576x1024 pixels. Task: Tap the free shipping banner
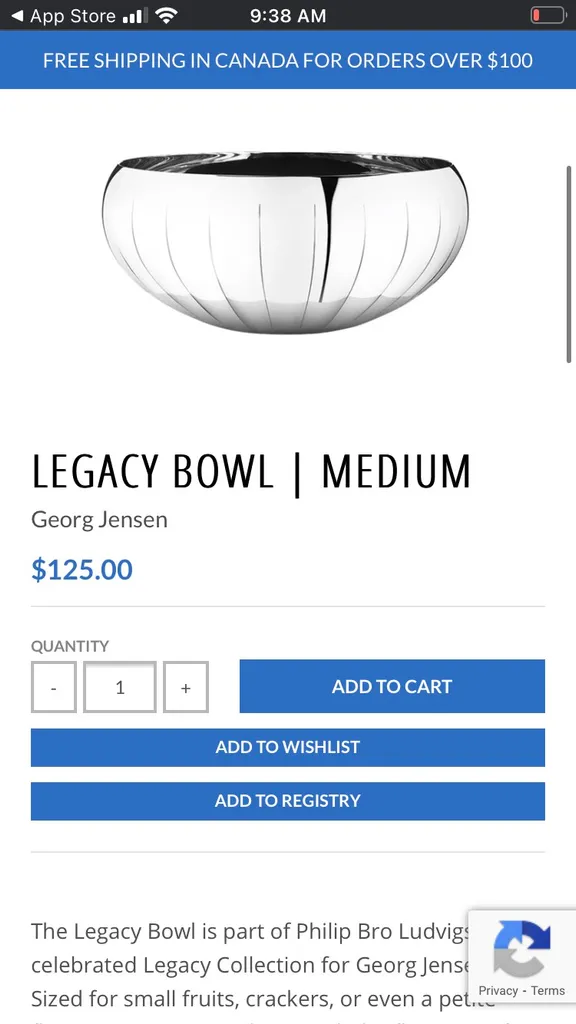[x=288, y=60]
